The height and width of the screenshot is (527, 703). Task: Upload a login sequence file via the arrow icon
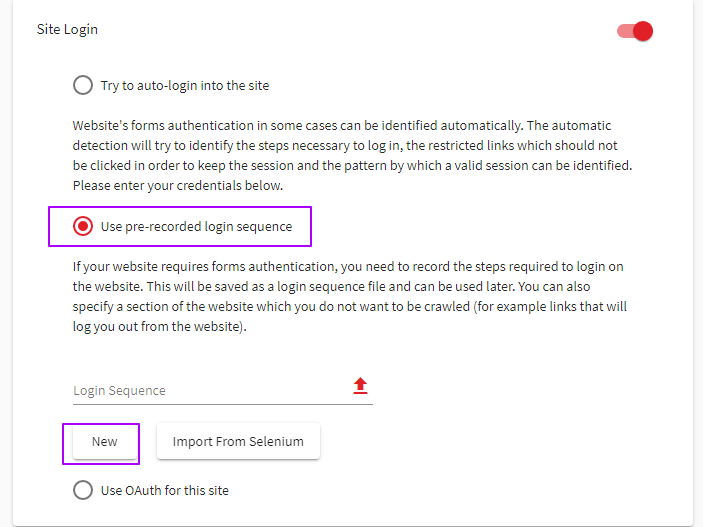(x=360, y=386)
